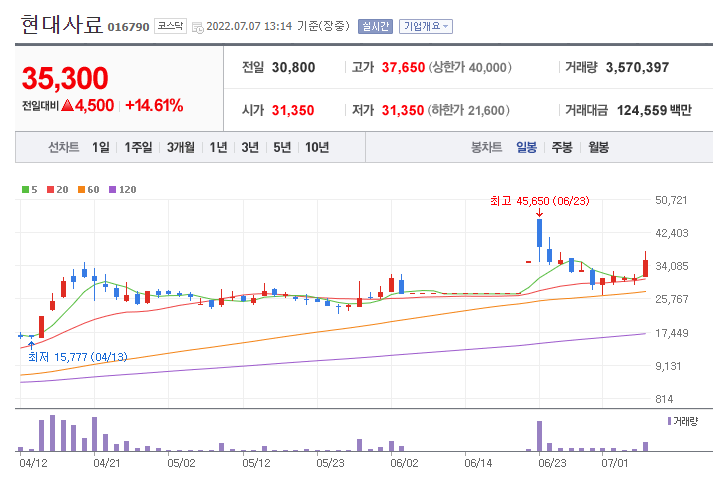Click the purple 거래량 volume legend marker
The height and width of the screenshot is (479, 713).
[669, 421]
